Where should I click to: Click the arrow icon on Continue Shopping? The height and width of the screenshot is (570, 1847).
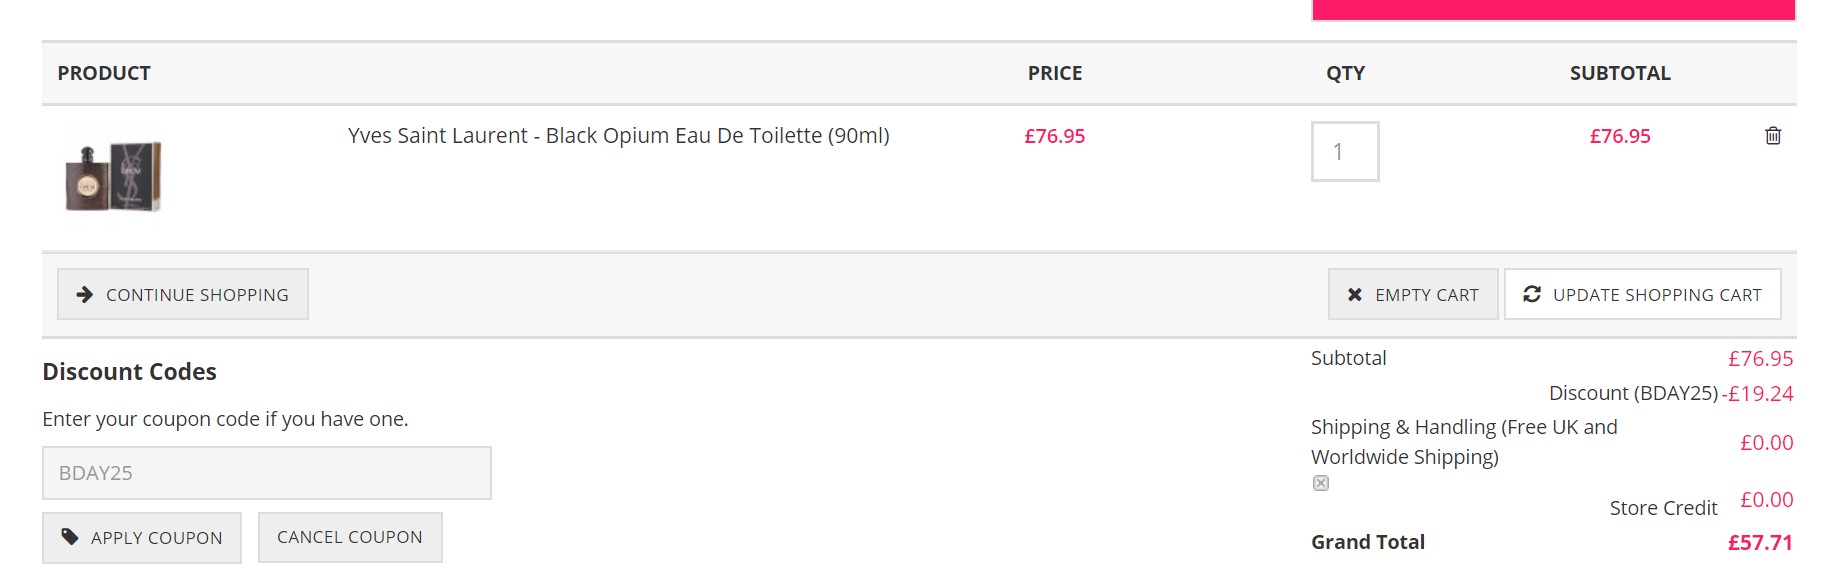[85, 294]
